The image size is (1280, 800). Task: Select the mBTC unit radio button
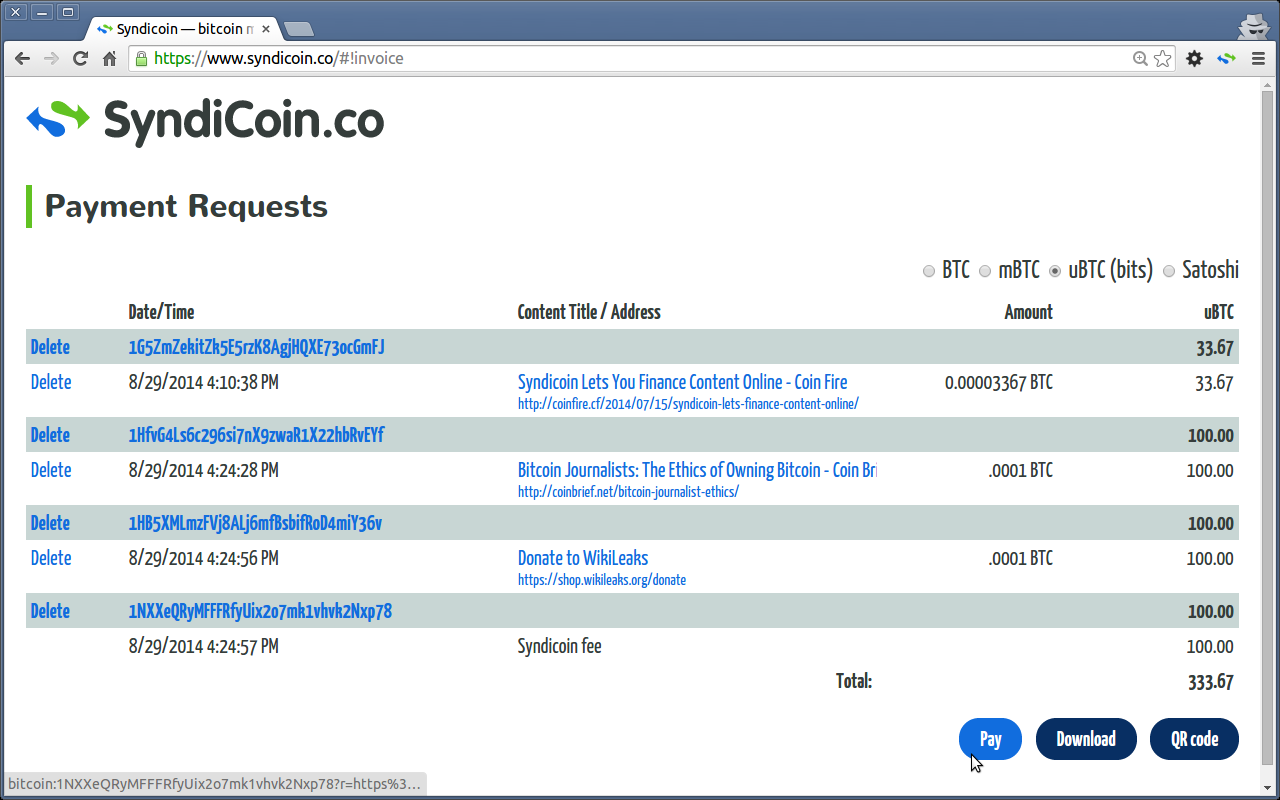pyautogui.click(x=985, y=271)
